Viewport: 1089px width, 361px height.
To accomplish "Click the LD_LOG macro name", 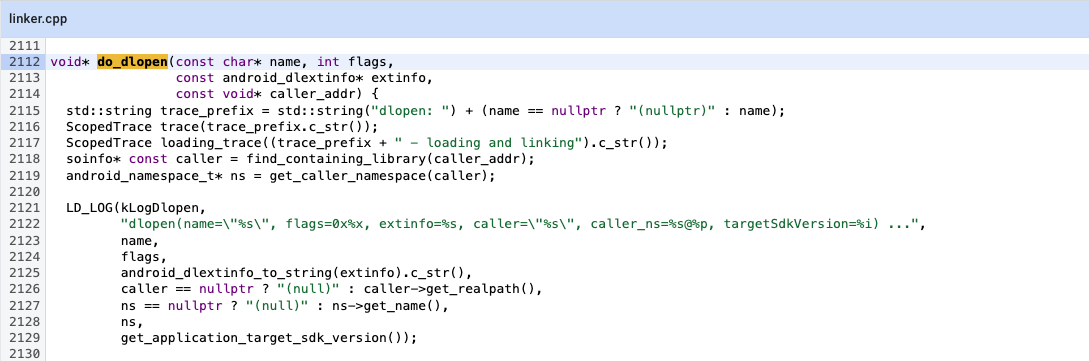I will (90, 207).
